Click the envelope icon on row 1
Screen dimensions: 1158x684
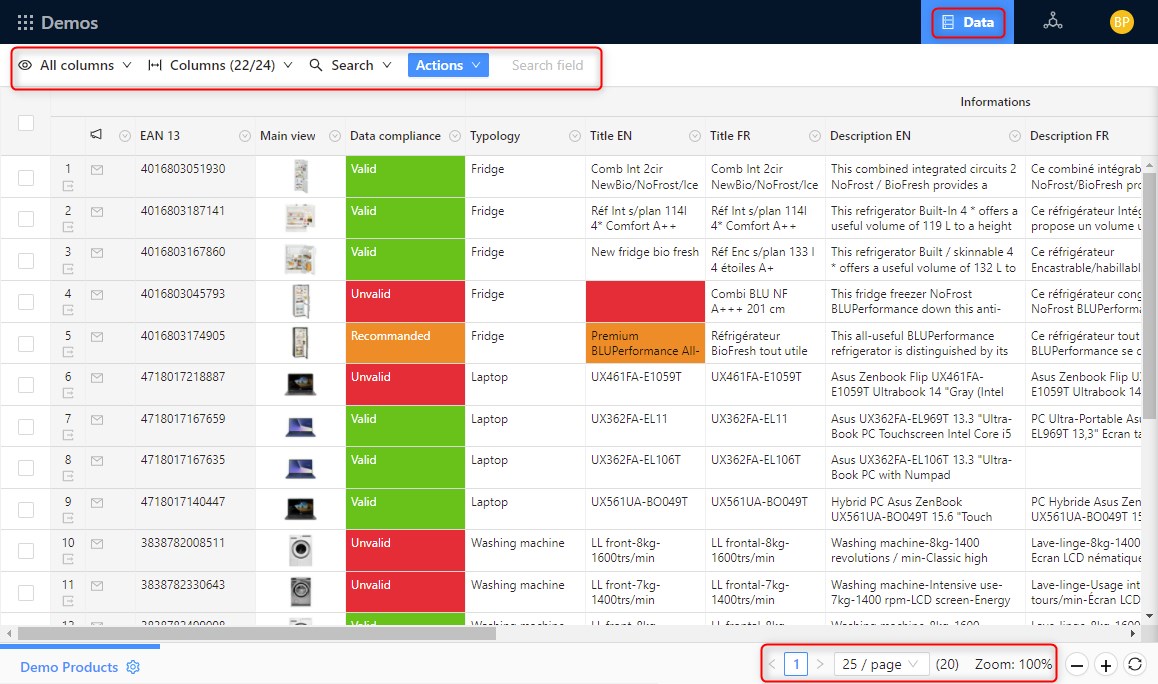pos(97,169)
